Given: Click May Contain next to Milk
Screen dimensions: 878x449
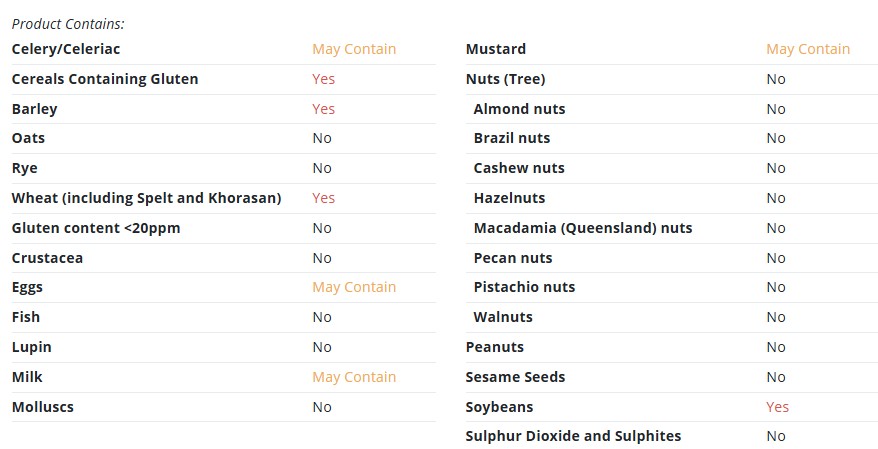Looking at the screenshot, I should pos(354,377).
